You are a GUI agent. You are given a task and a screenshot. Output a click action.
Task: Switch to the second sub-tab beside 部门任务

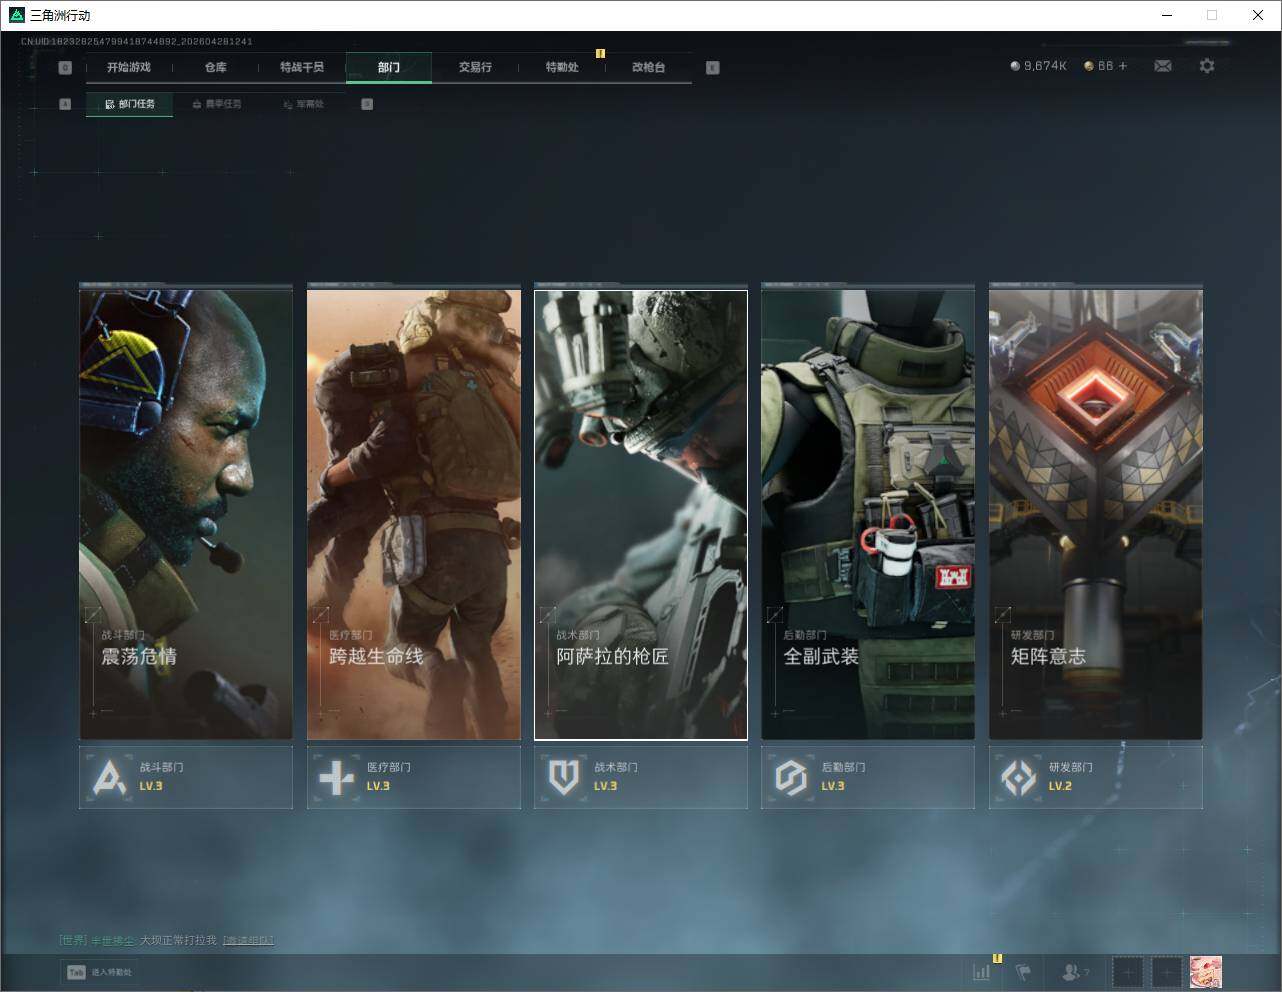tap(217, 104)
